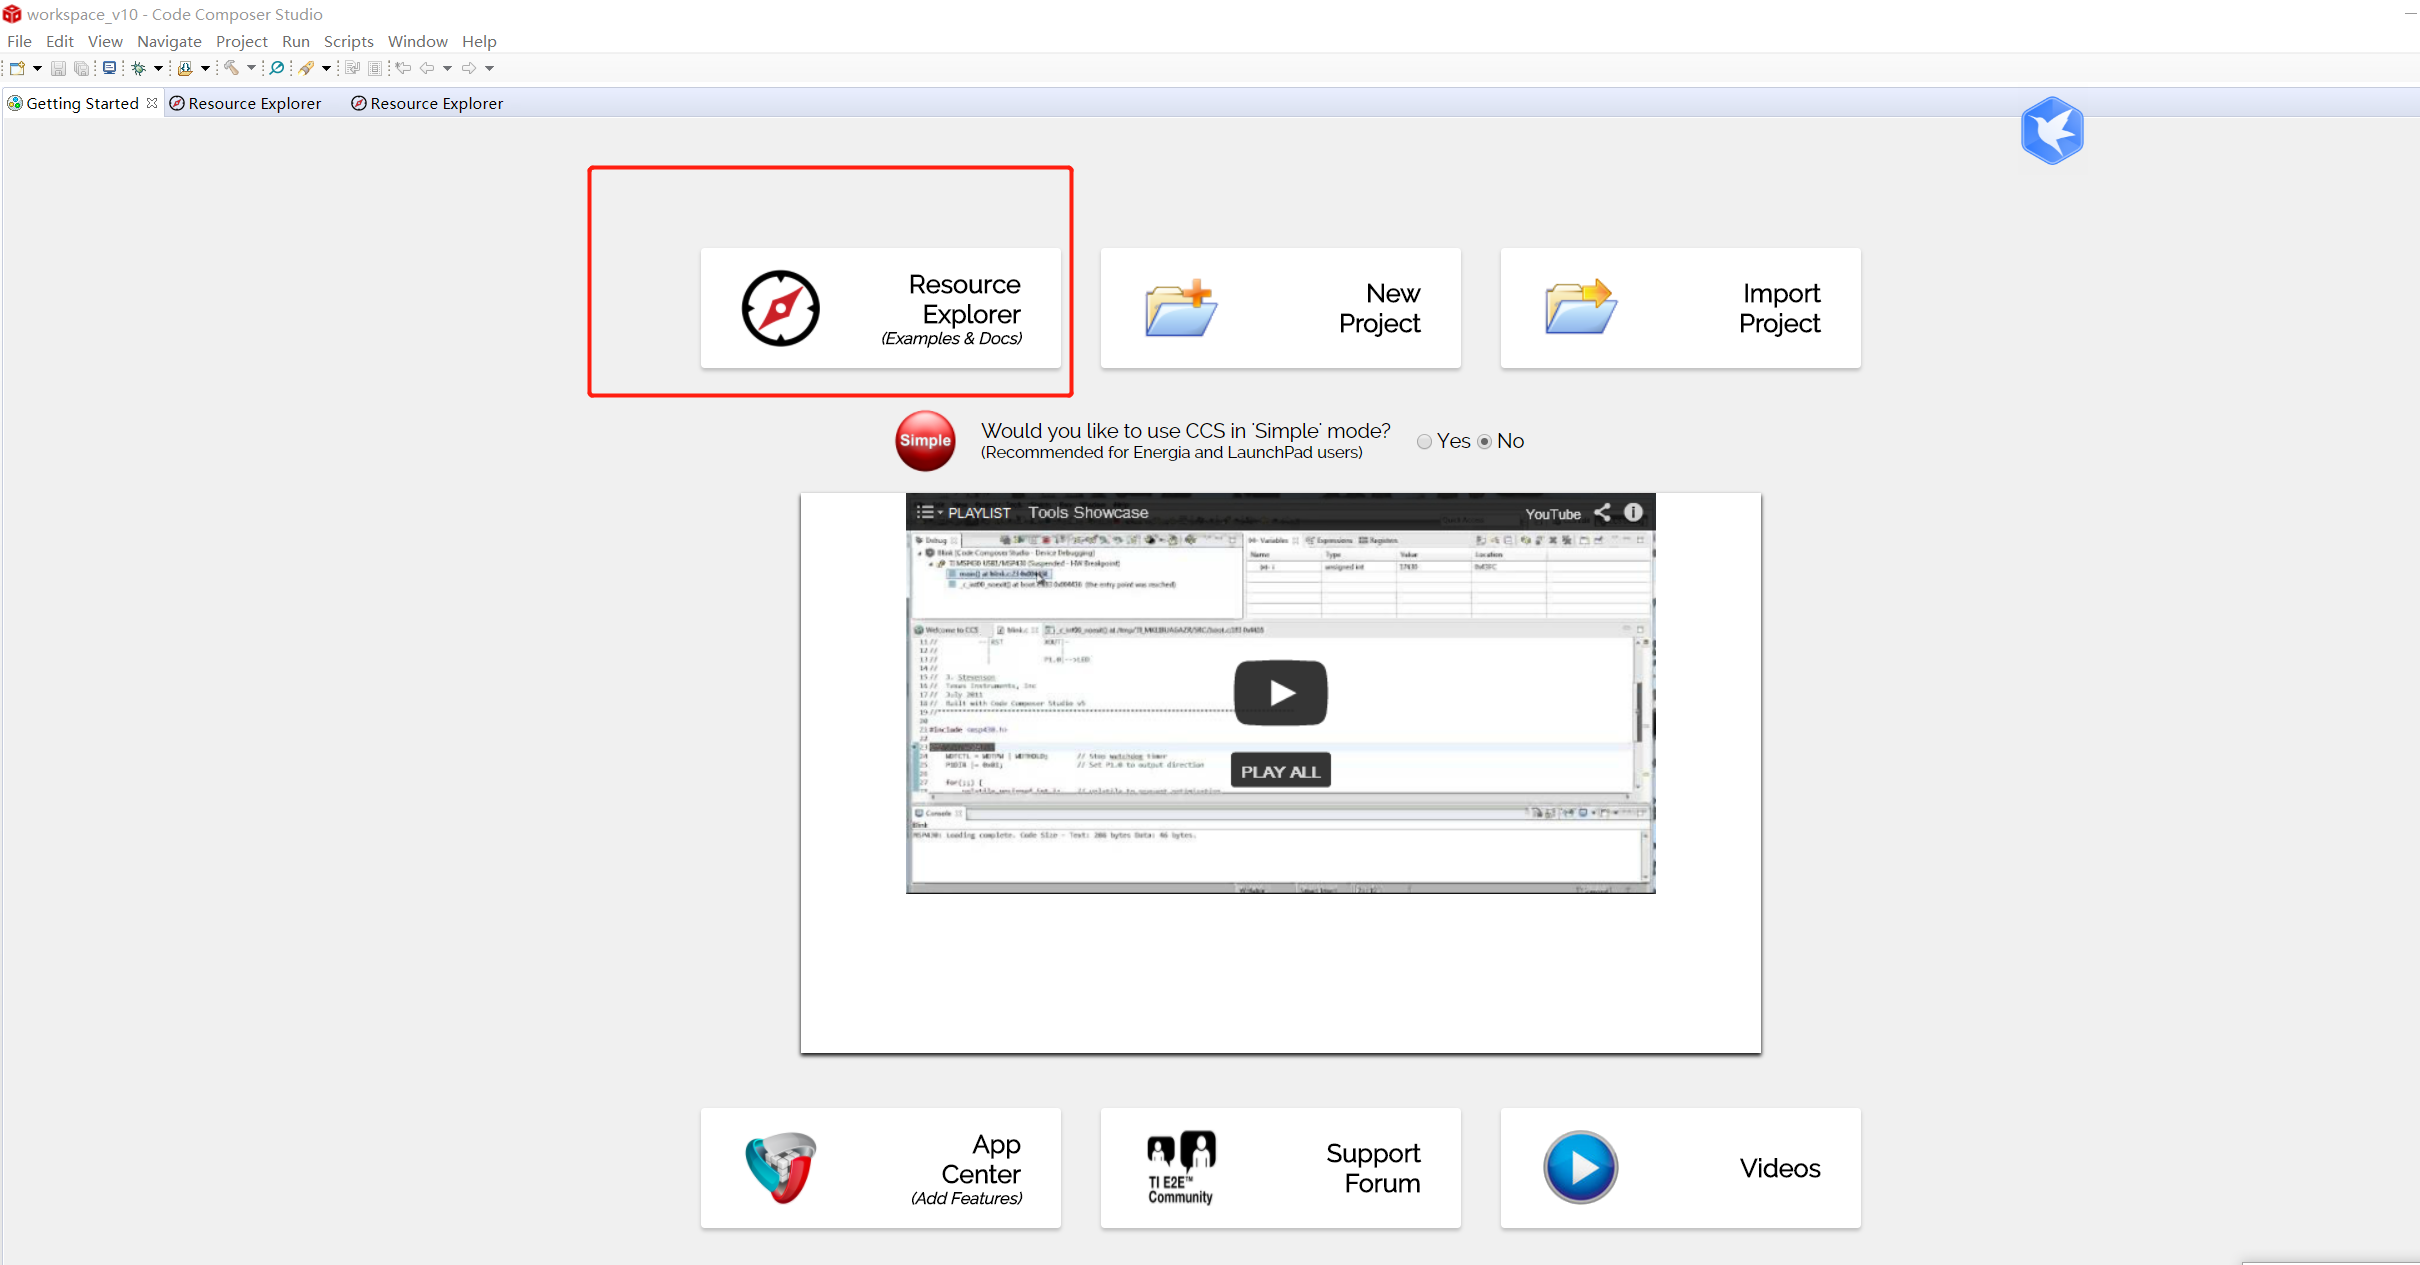Click the code-braces folder toolbar icon
Image resolution: width=2420 pixels, height=1265 pixels.
click(185, 68)
